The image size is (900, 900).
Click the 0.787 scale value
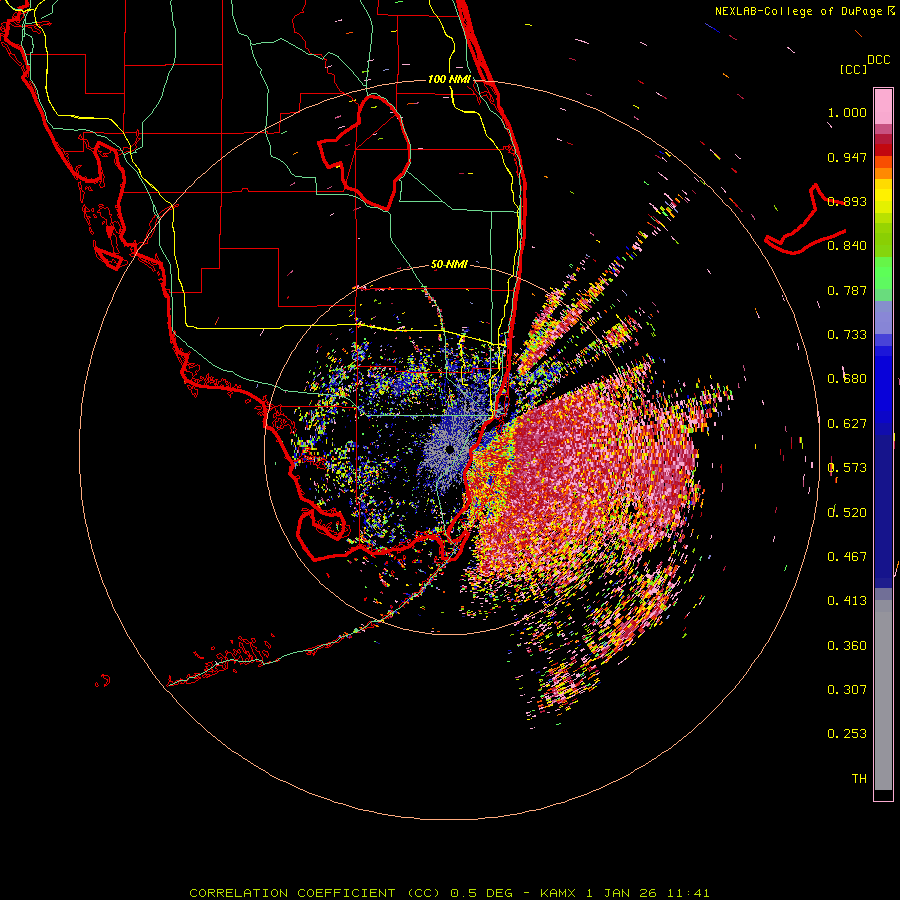[847, 290]
